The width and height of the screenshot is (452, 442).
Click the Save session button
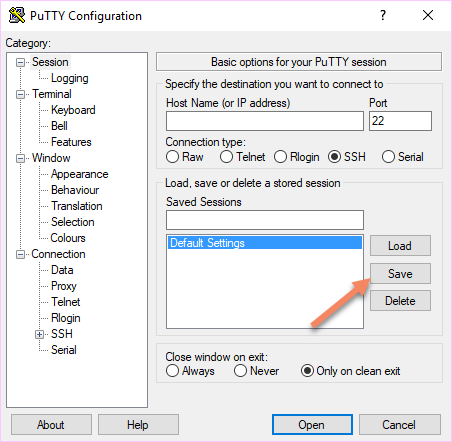point(400,274)
